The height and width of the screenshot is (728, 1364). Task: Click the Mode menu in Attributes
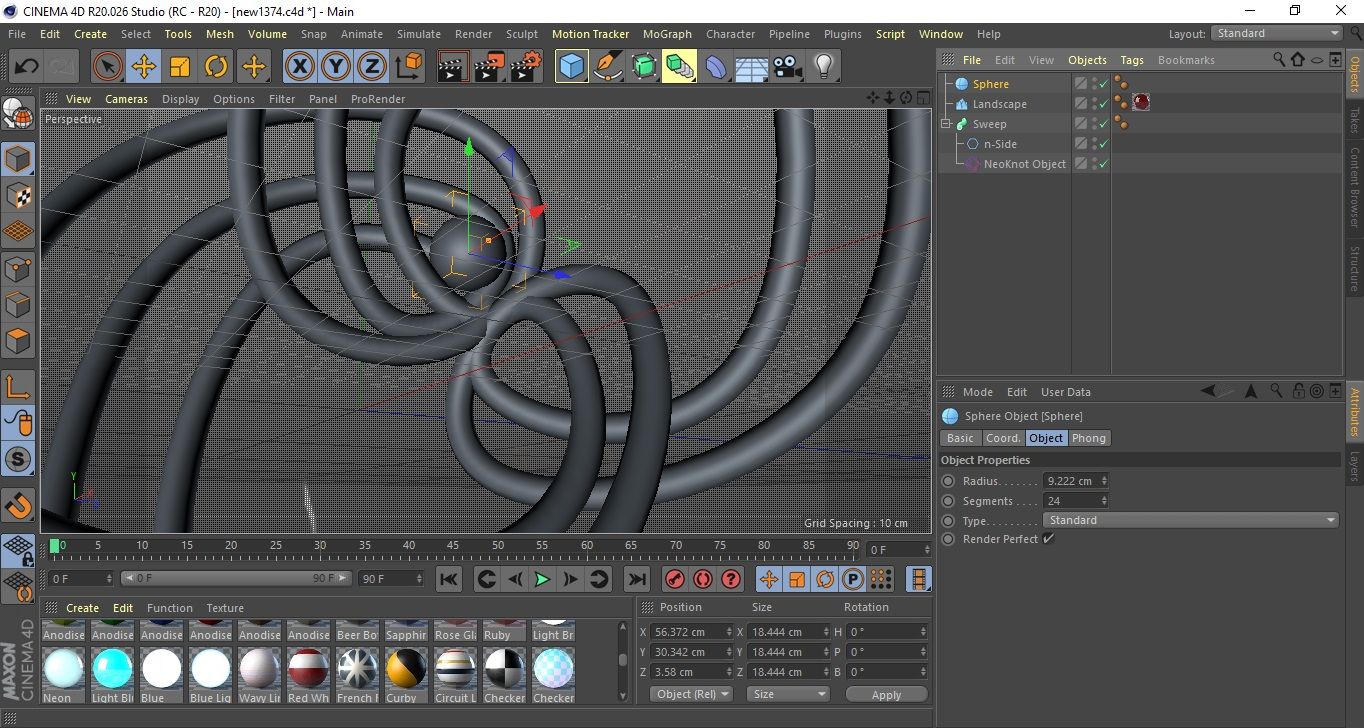(978, 392)
